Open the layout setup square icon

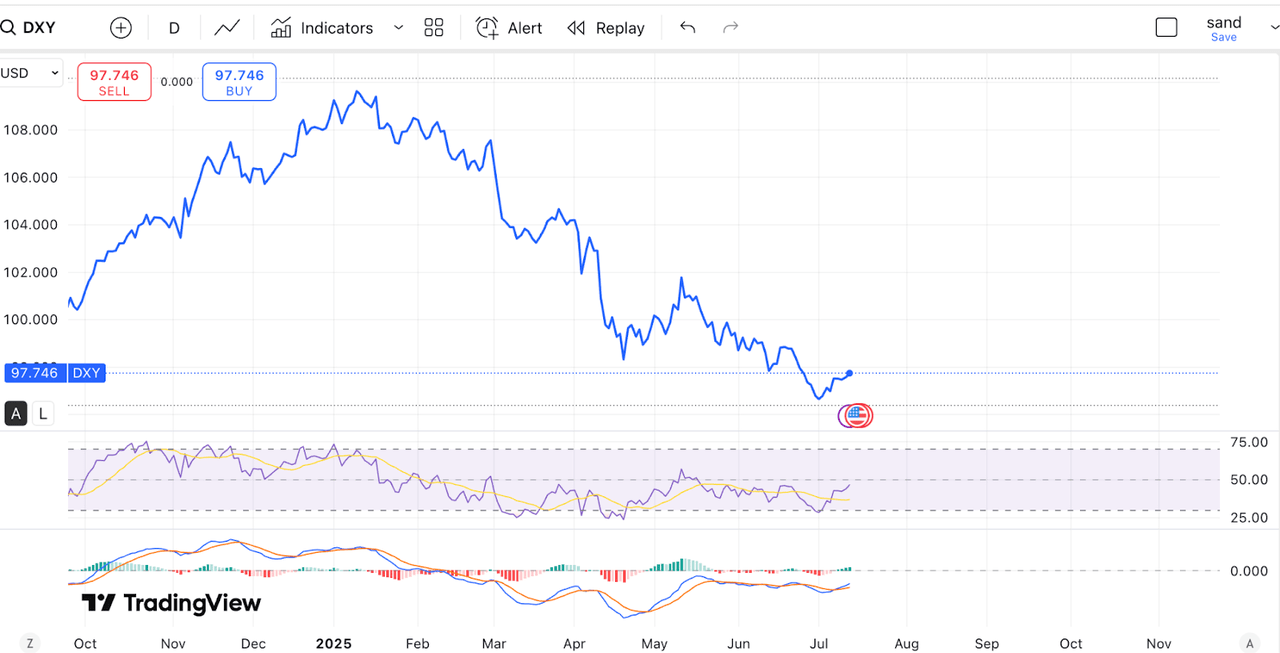pos(1166,28)
